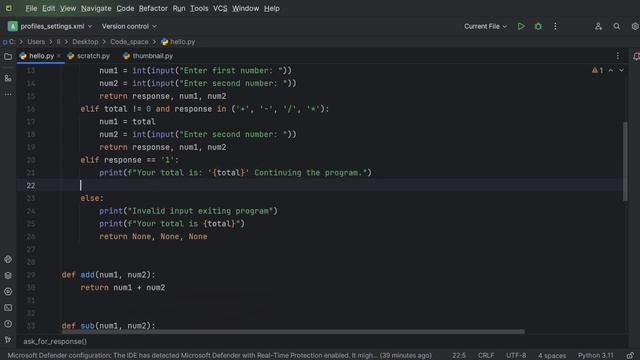The width and height of the screenshot is (640, 360).
Task: Open the Python 3.11 interpreter selector
Action: click(596, 356)
